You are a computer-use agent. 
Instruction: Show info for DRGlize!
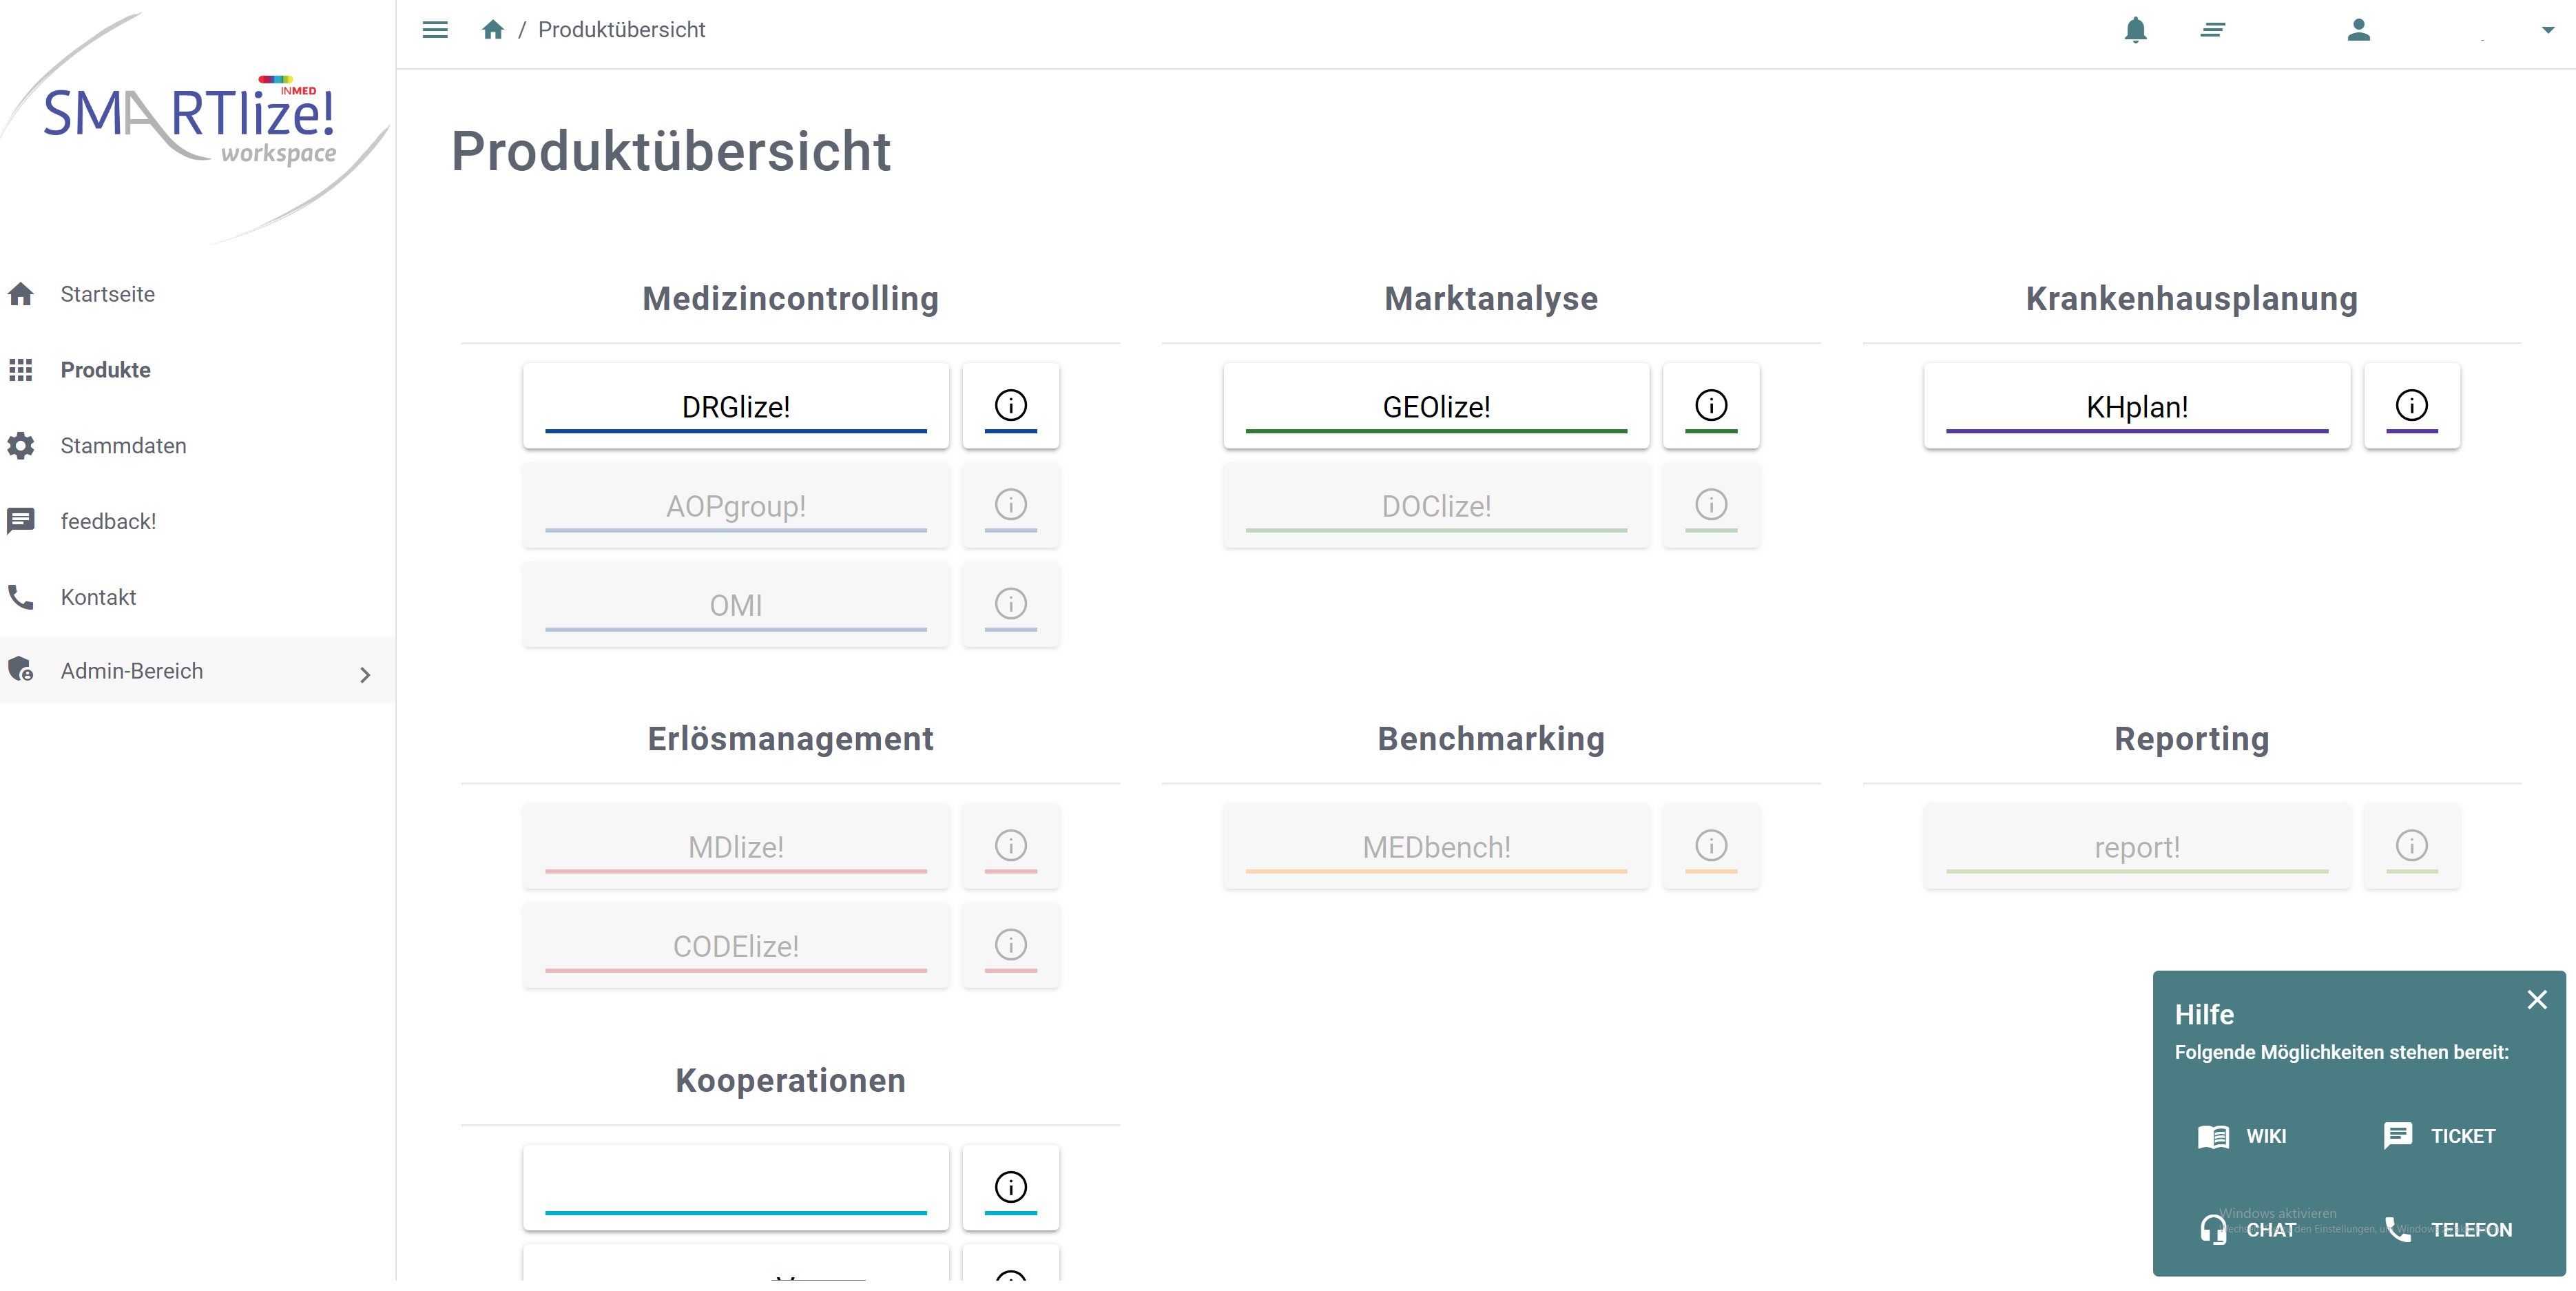tap(1010, 405)
